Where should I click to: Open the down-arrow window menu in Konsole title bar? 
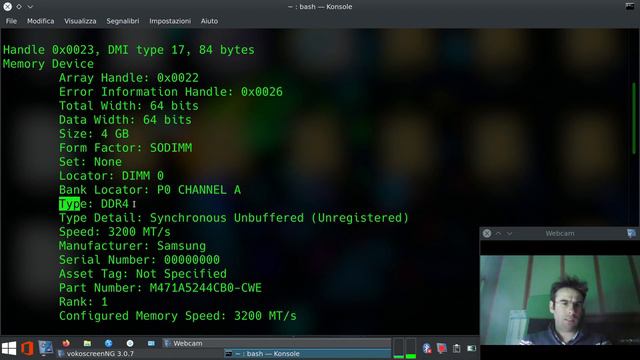(30, 7)
